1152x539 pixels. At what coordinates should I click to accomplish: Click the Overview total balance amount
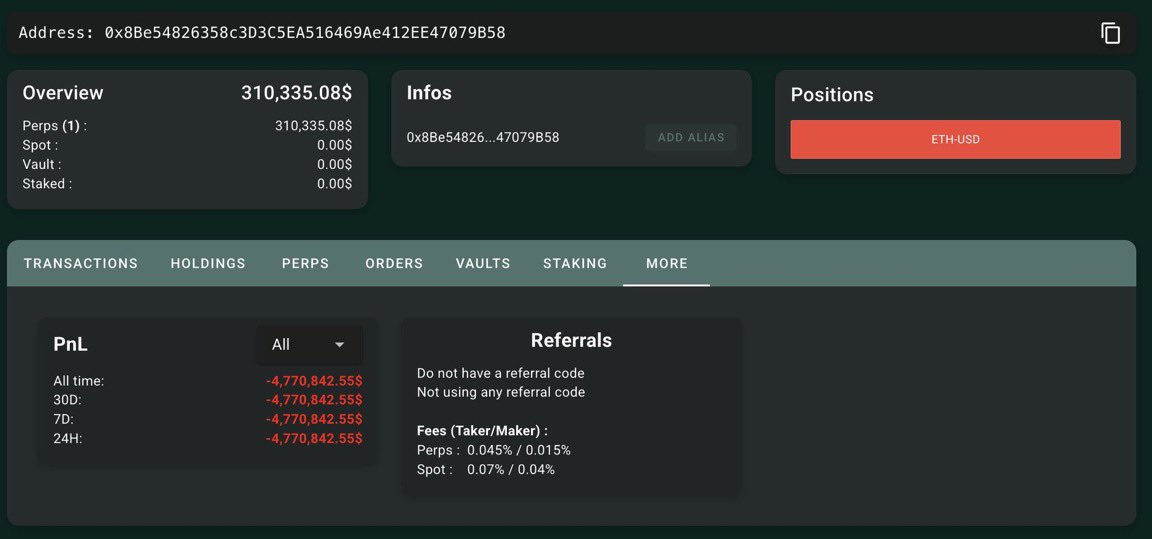pyautogui.click(x=296, y=93)
